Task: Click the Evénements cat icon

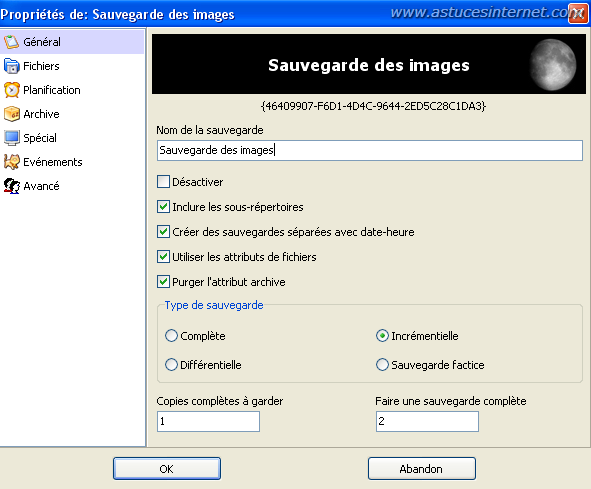Action: 11,162
